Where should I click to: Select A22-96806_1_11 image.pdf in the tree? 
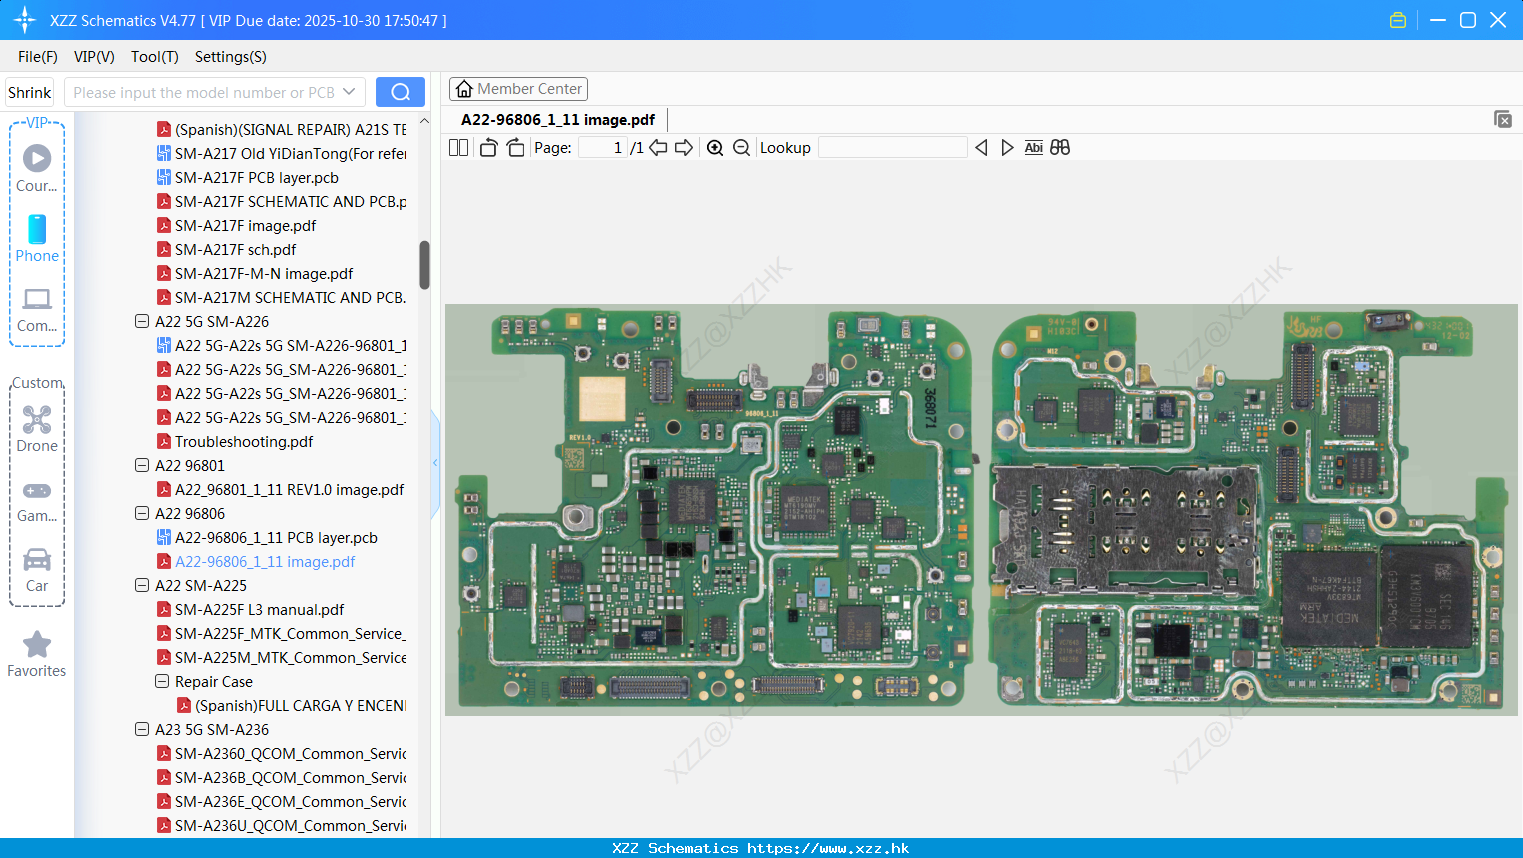tap(265, 561)
